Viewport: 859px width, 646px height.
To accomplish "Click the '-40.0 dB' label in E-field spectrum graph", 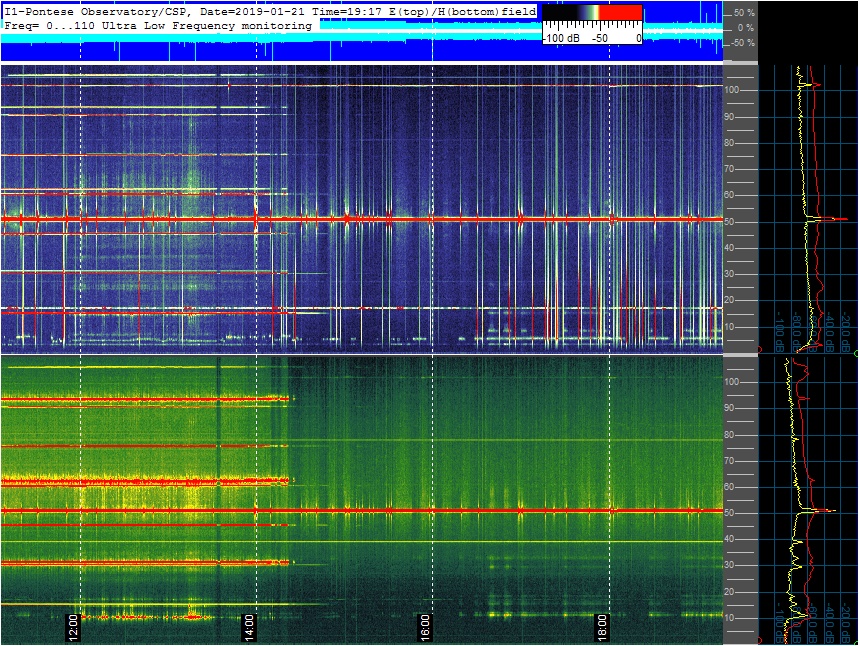I will 829,333.
